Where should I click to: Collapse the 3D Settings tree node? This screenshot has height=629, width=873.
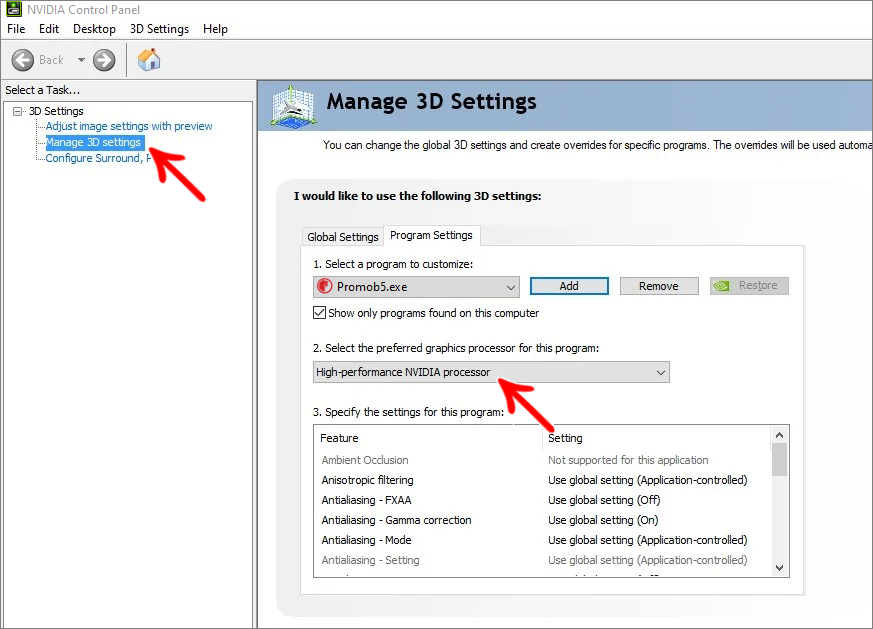pyautogui.click(x=18, y=111)
